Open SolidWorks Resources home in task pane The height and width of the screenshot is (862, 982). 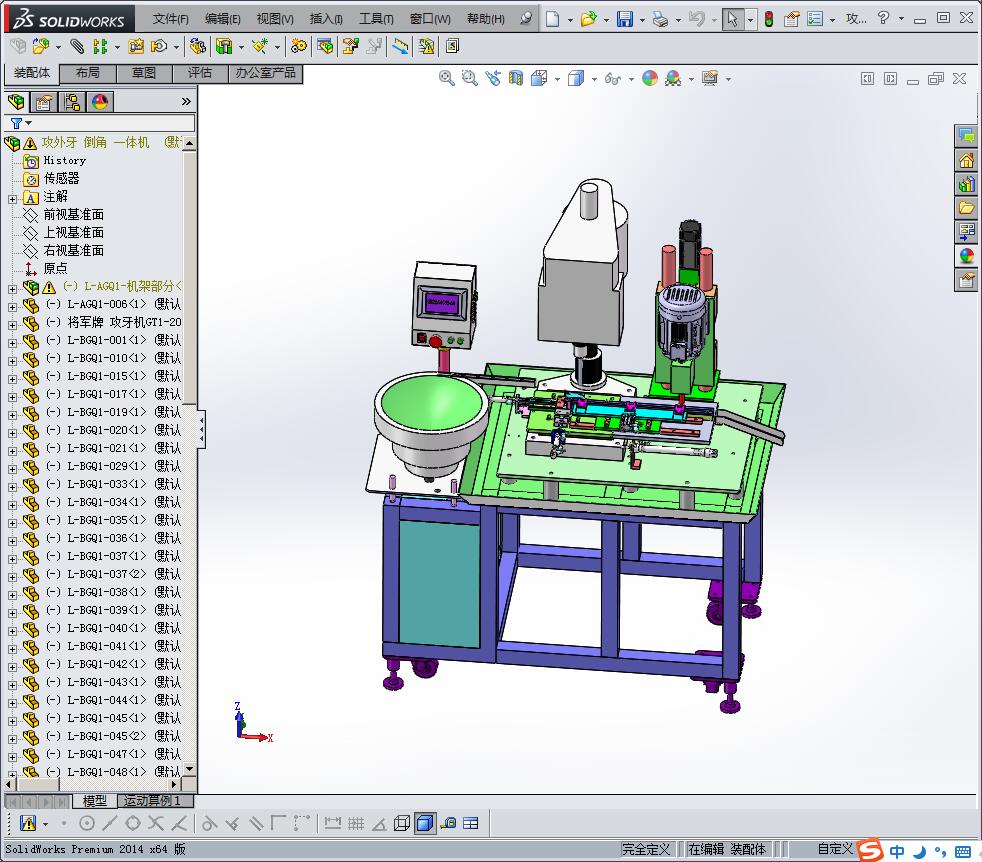pyautogui.click(x=966, y=161)
